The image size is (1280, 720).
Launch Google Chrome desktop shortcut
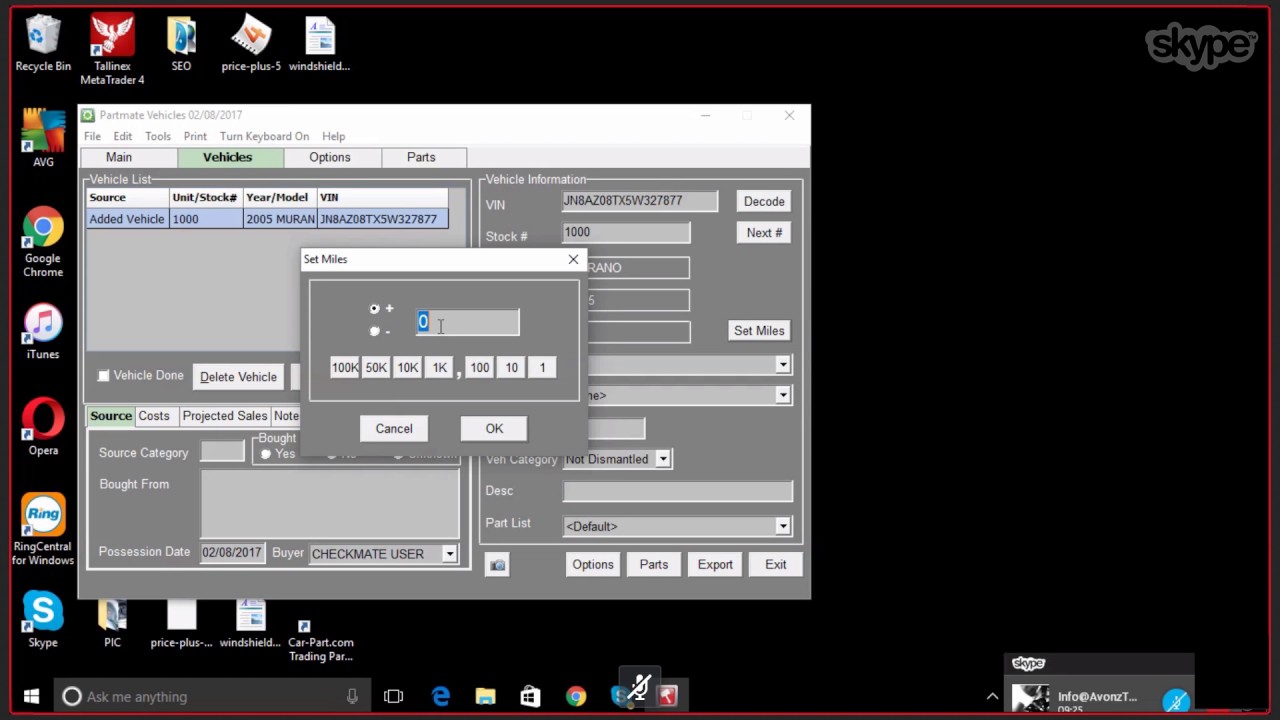click(x=43, y=243)
